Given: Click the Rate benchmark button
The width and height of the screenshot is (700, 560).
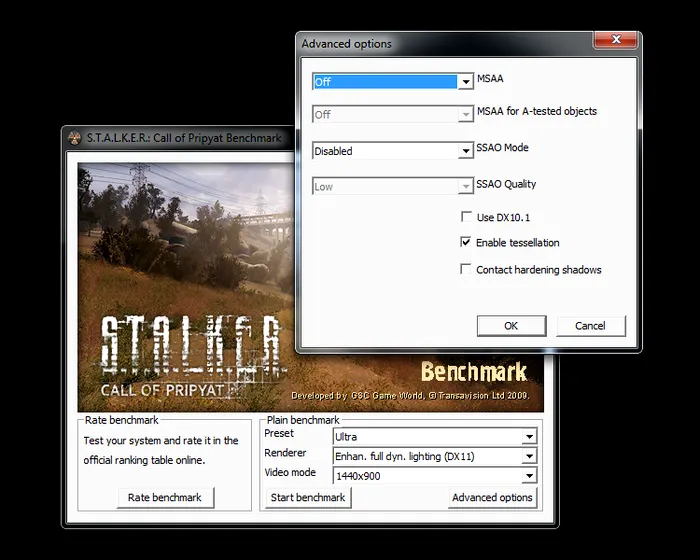Looking at the screenshot, I should [166, 497].
